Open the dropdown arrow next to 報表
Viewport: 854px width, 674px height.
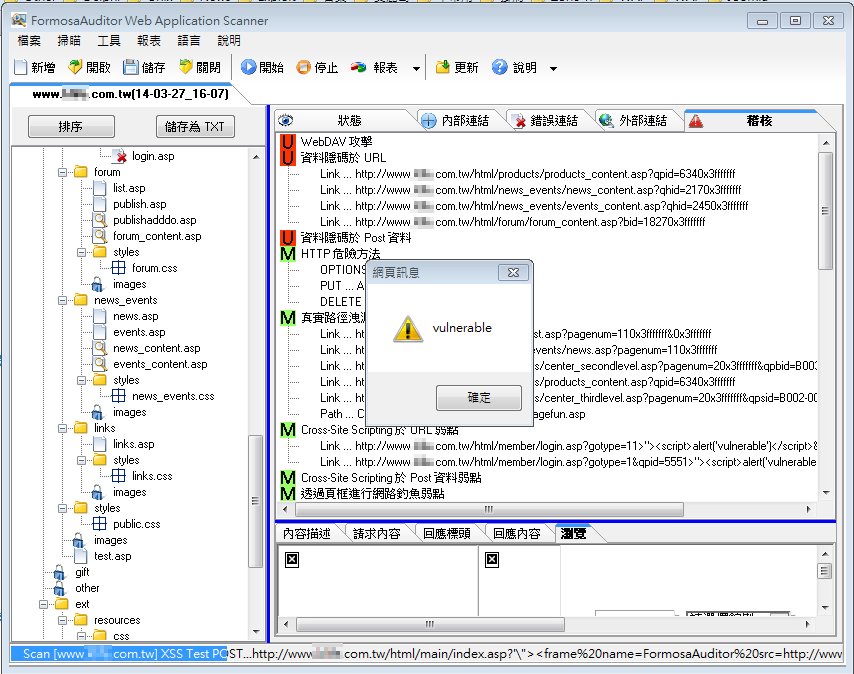[416, 69]
